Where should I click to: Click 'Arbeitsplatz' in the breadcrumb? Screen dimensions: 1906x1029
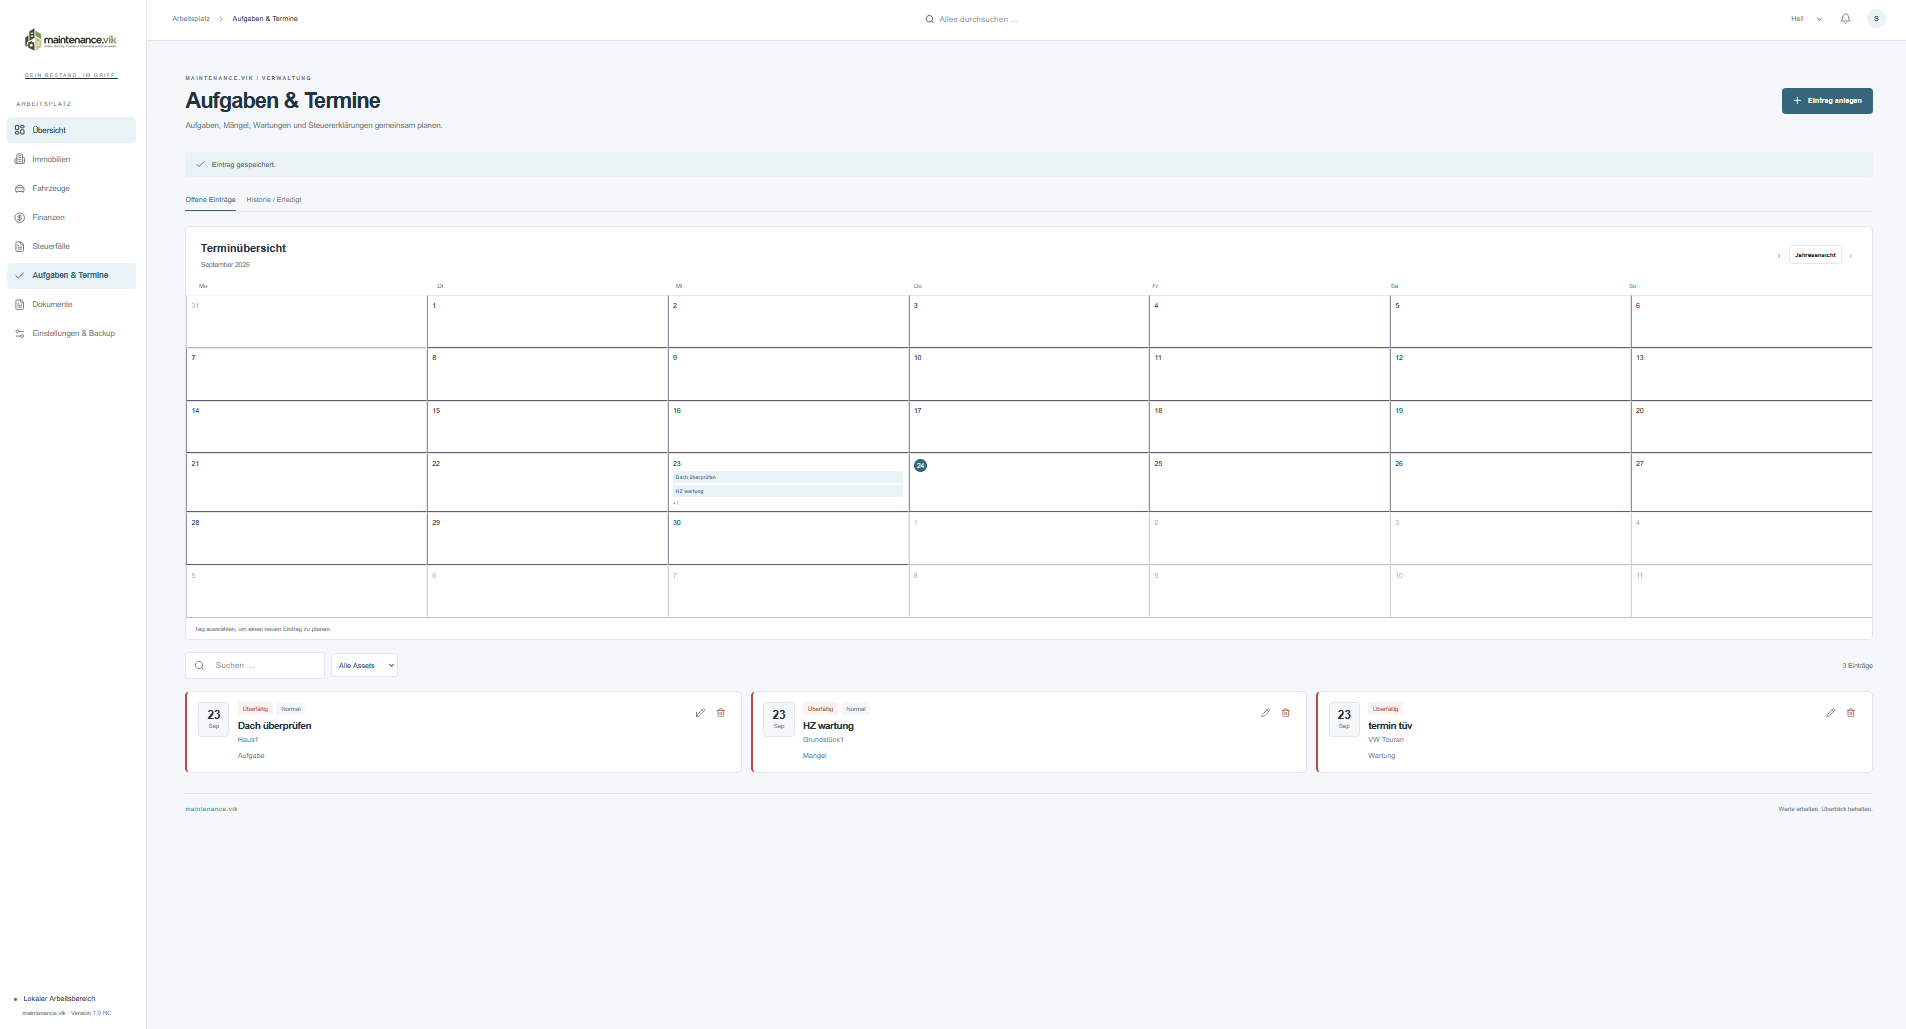pyautogui.click(x=191, y=19)
